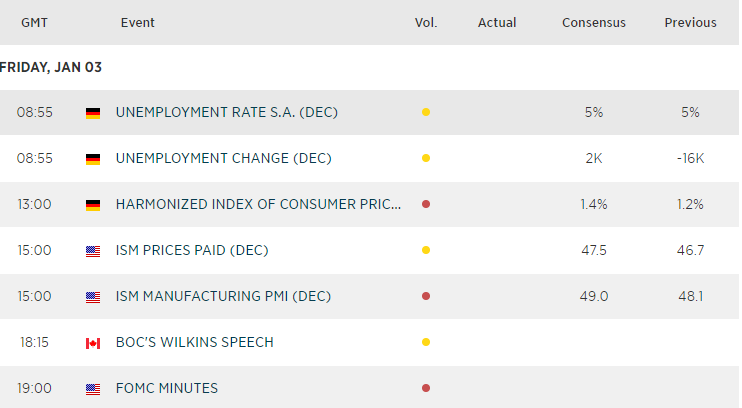Screen dimensions: 742x408
Task: Click German flag beside Harmonized Index row
Action: click(93, 205)
